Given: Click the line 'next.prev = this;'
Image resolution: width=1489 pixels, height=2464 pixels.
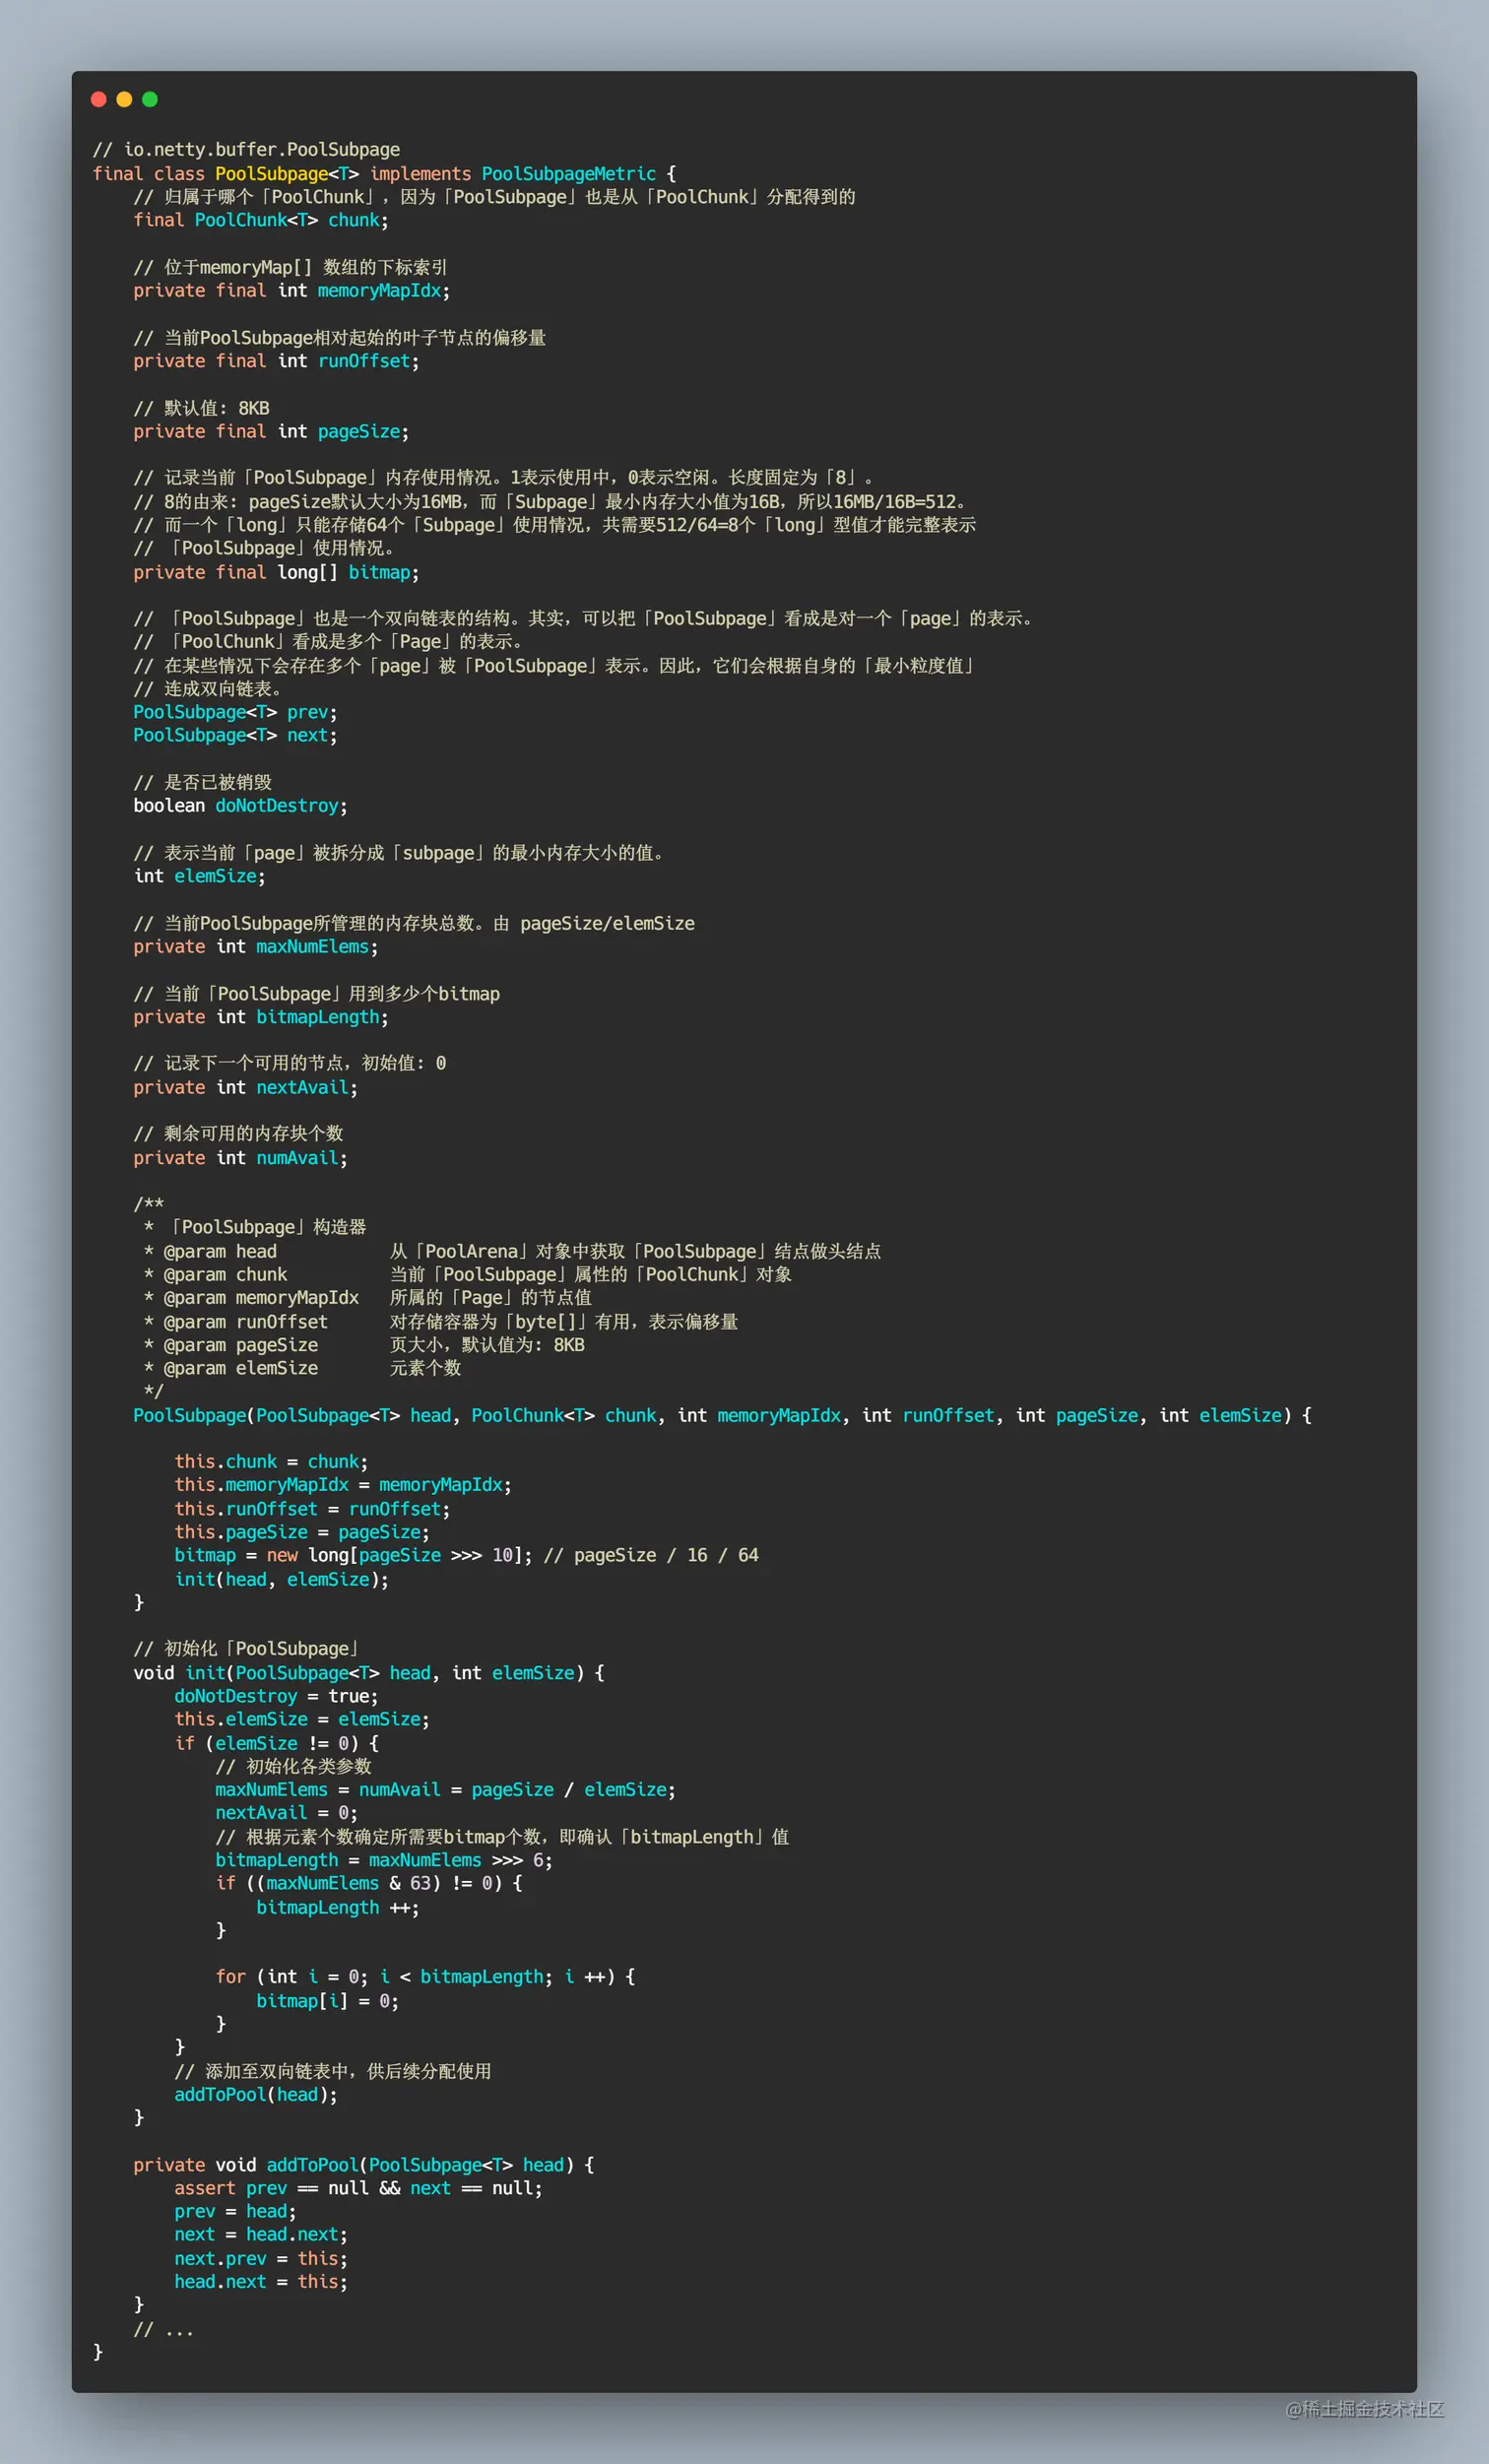Looking at the screenshot, I should coord(261,2258).
